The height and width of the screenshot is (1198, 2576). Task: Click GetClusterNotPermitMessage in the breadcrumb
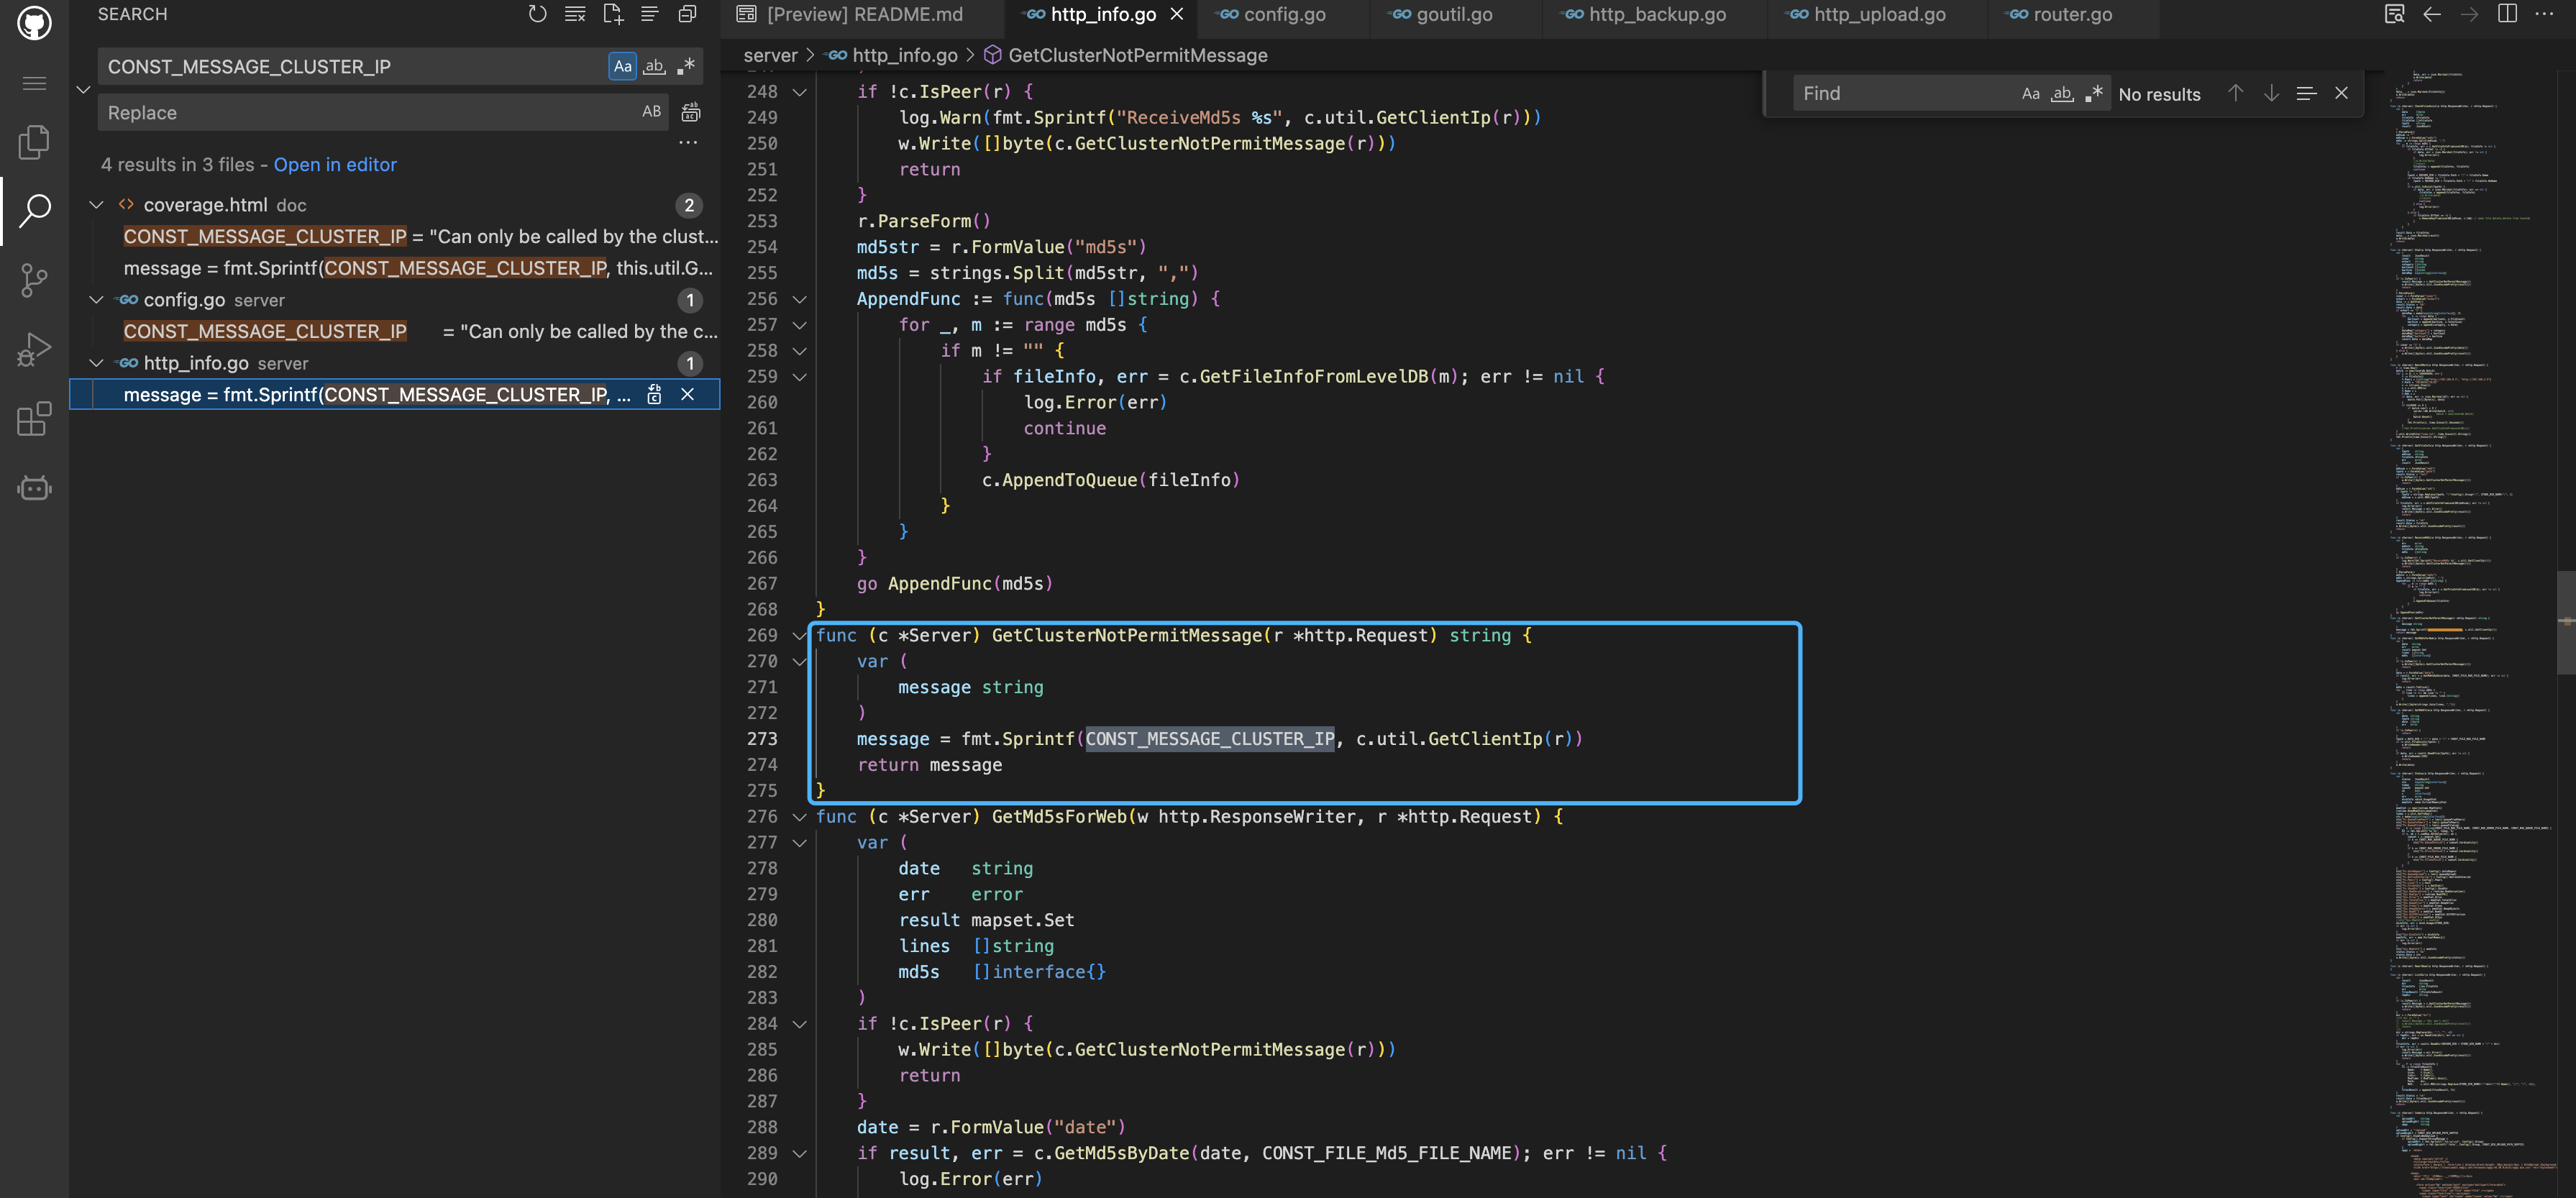[x=1137, y=56]
